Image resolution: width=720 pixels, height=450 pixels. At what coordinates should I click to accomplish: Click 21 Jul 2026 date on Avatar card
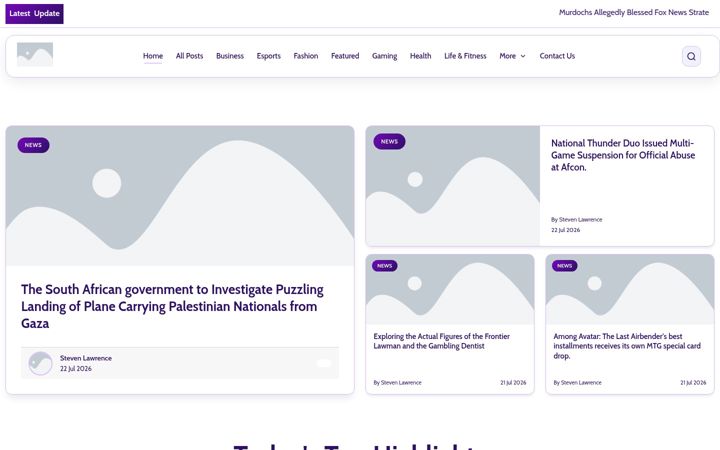click(693, 382)
